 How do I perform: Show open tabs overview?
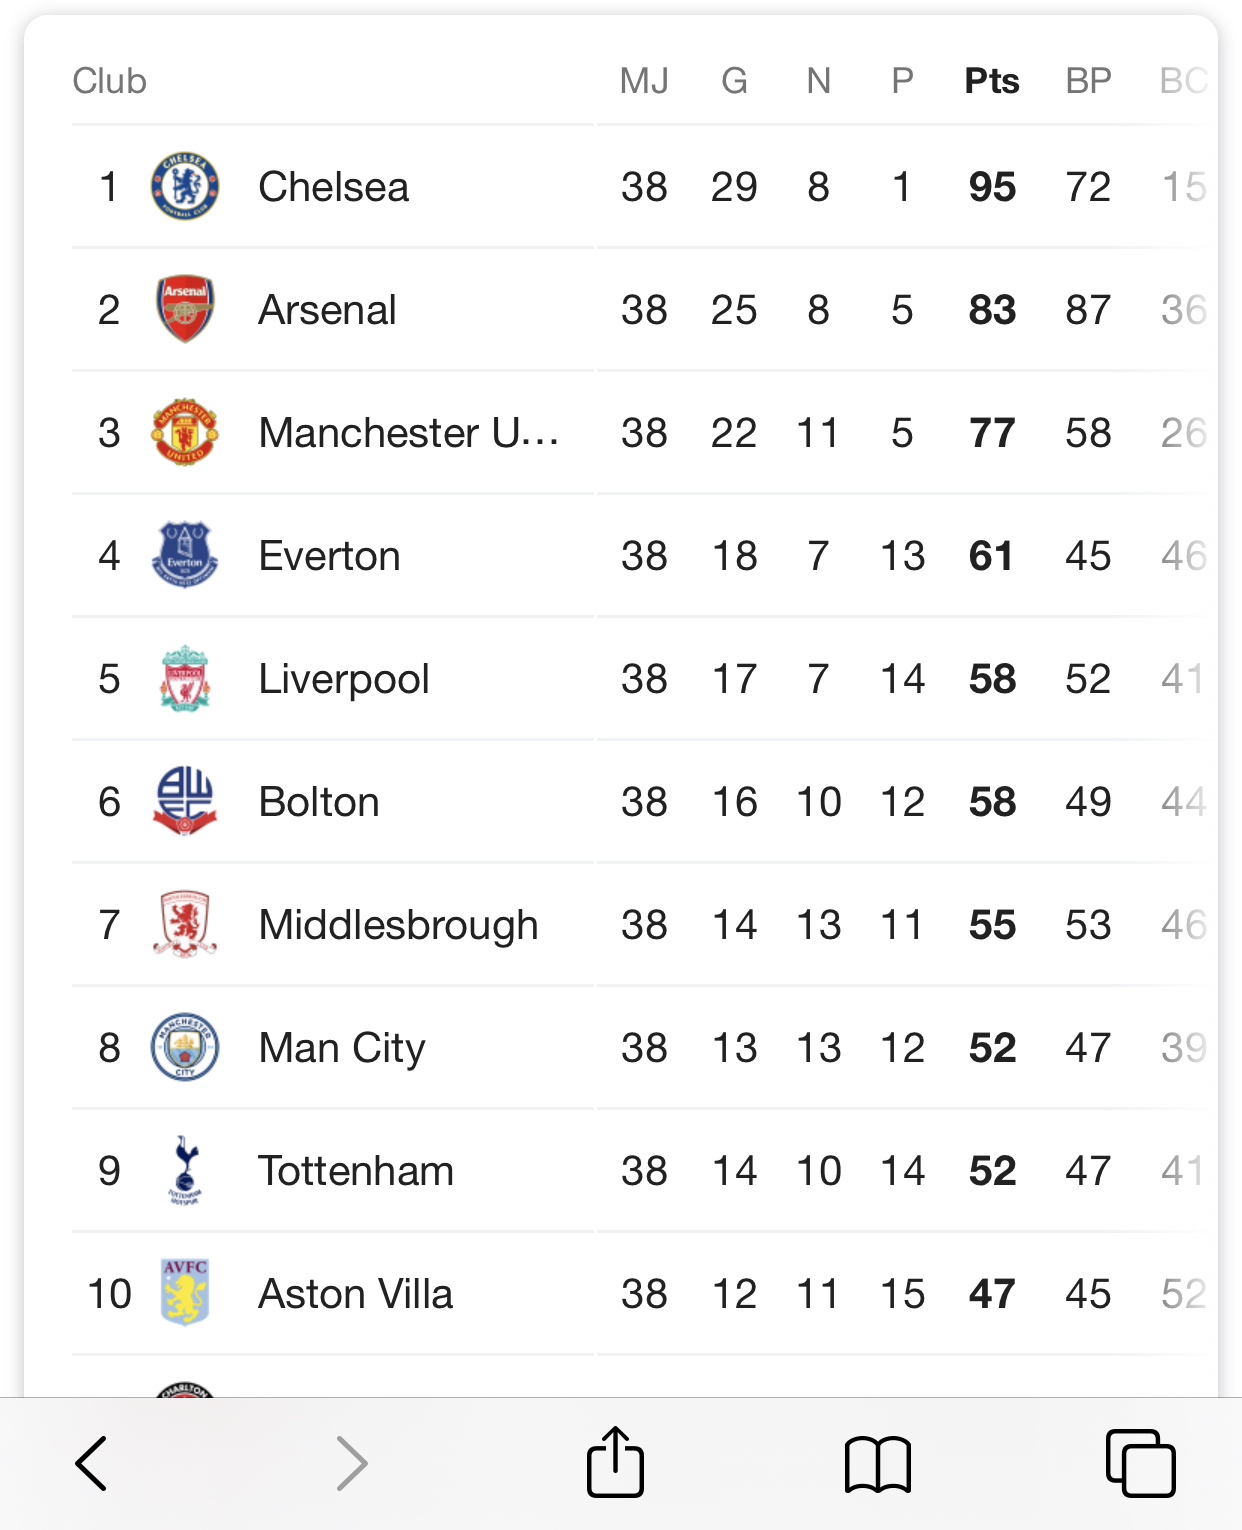1140,1464
